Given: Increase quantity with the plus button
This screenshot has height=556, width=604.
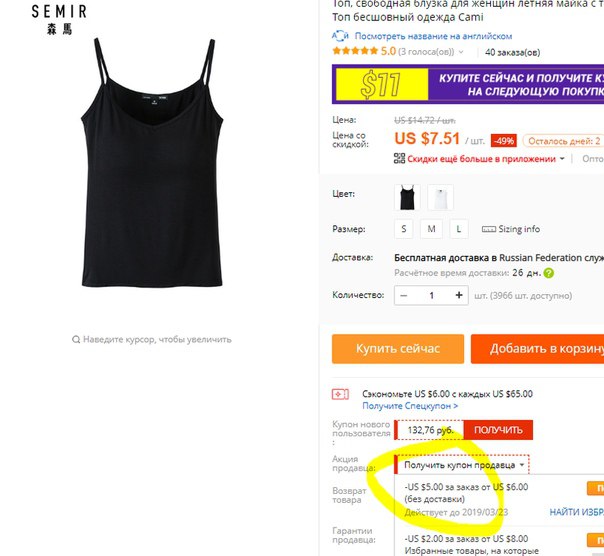Looking at the screenshot, I should [459, 295].
